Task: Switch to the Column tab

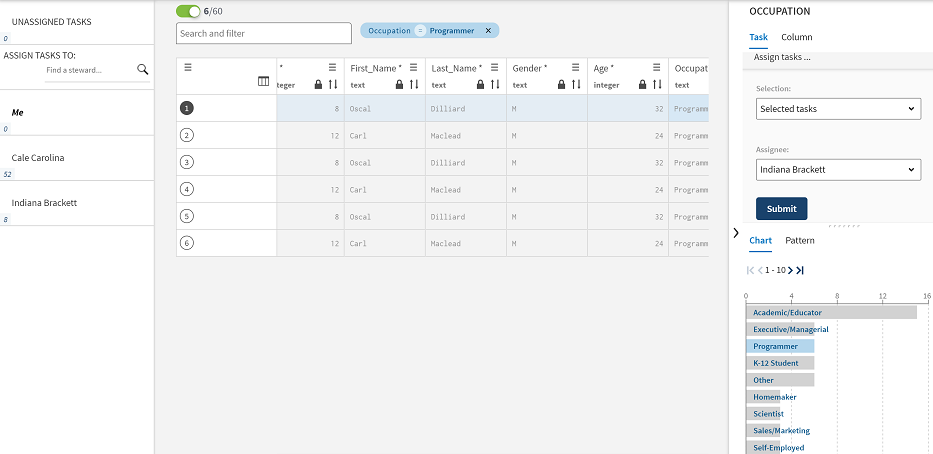Action: (796, 37)
